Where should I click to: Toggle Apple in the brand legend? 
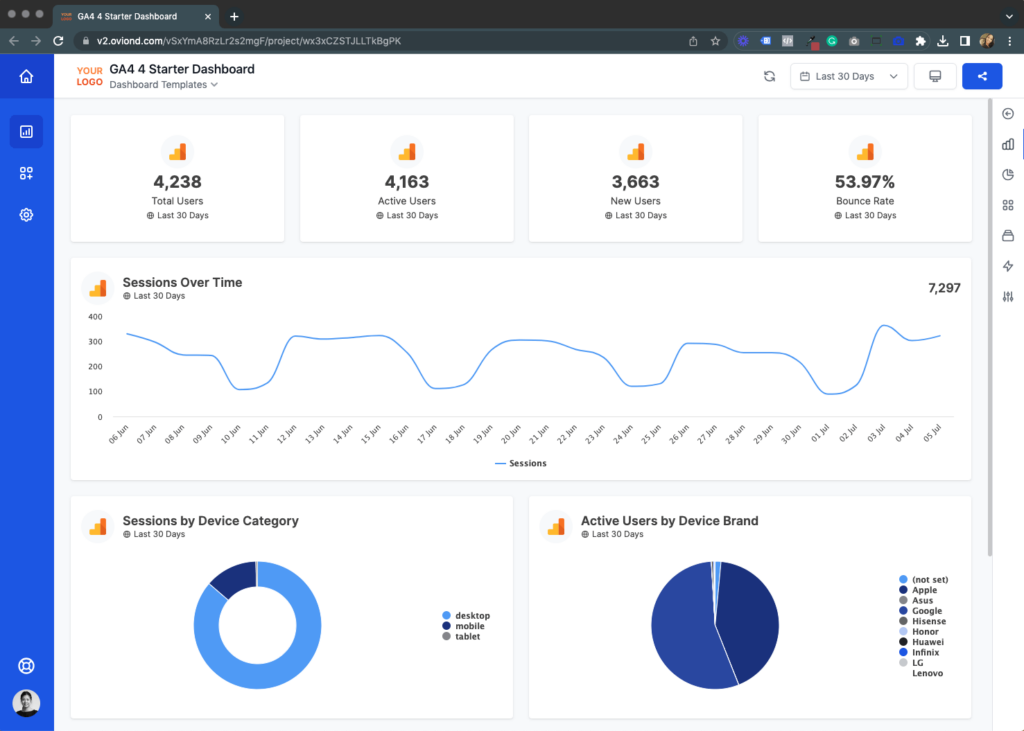tap(918, 590)
